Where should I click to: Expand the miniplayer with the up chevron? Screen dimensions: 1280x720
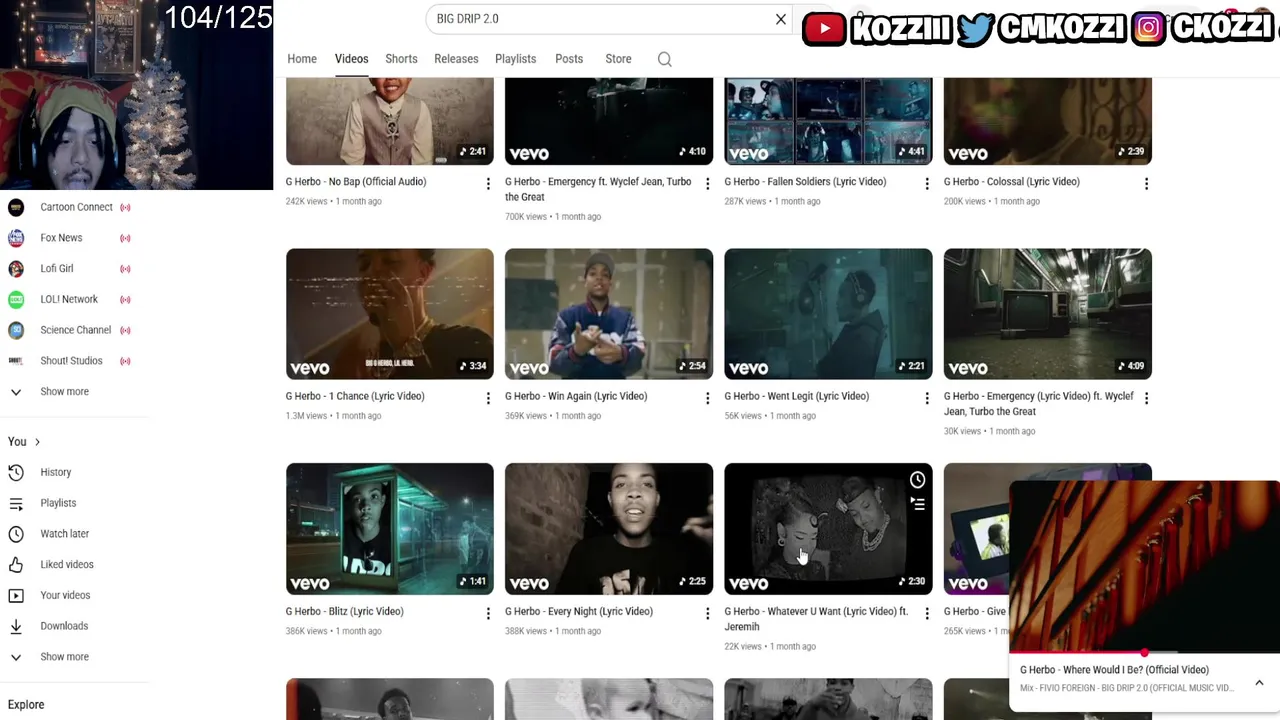tap(1259, 683)
